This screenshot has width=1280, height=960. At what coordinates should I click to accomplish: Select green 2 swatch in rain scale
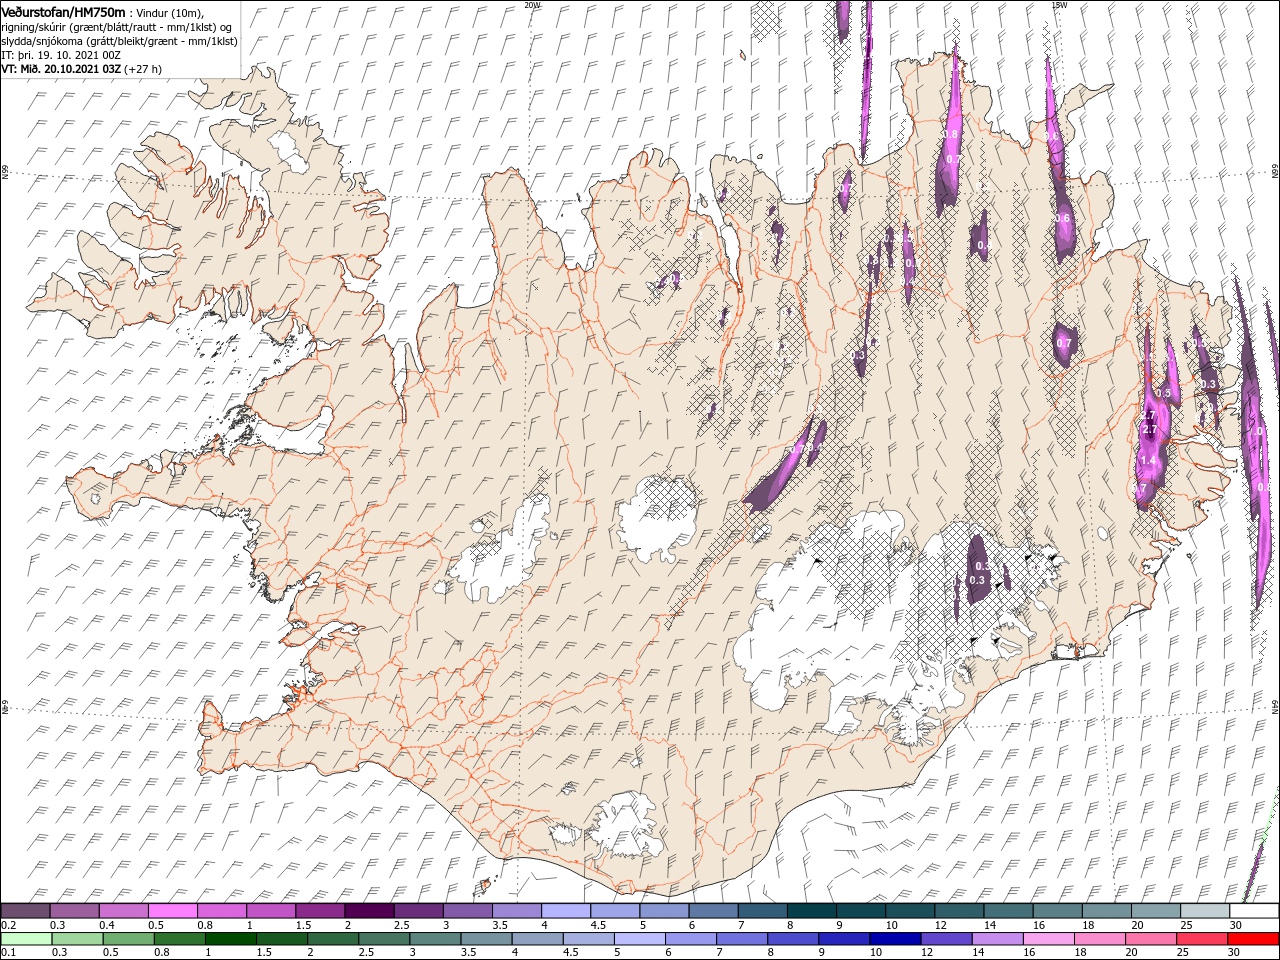pyautogui.click(x=333, y=939)
